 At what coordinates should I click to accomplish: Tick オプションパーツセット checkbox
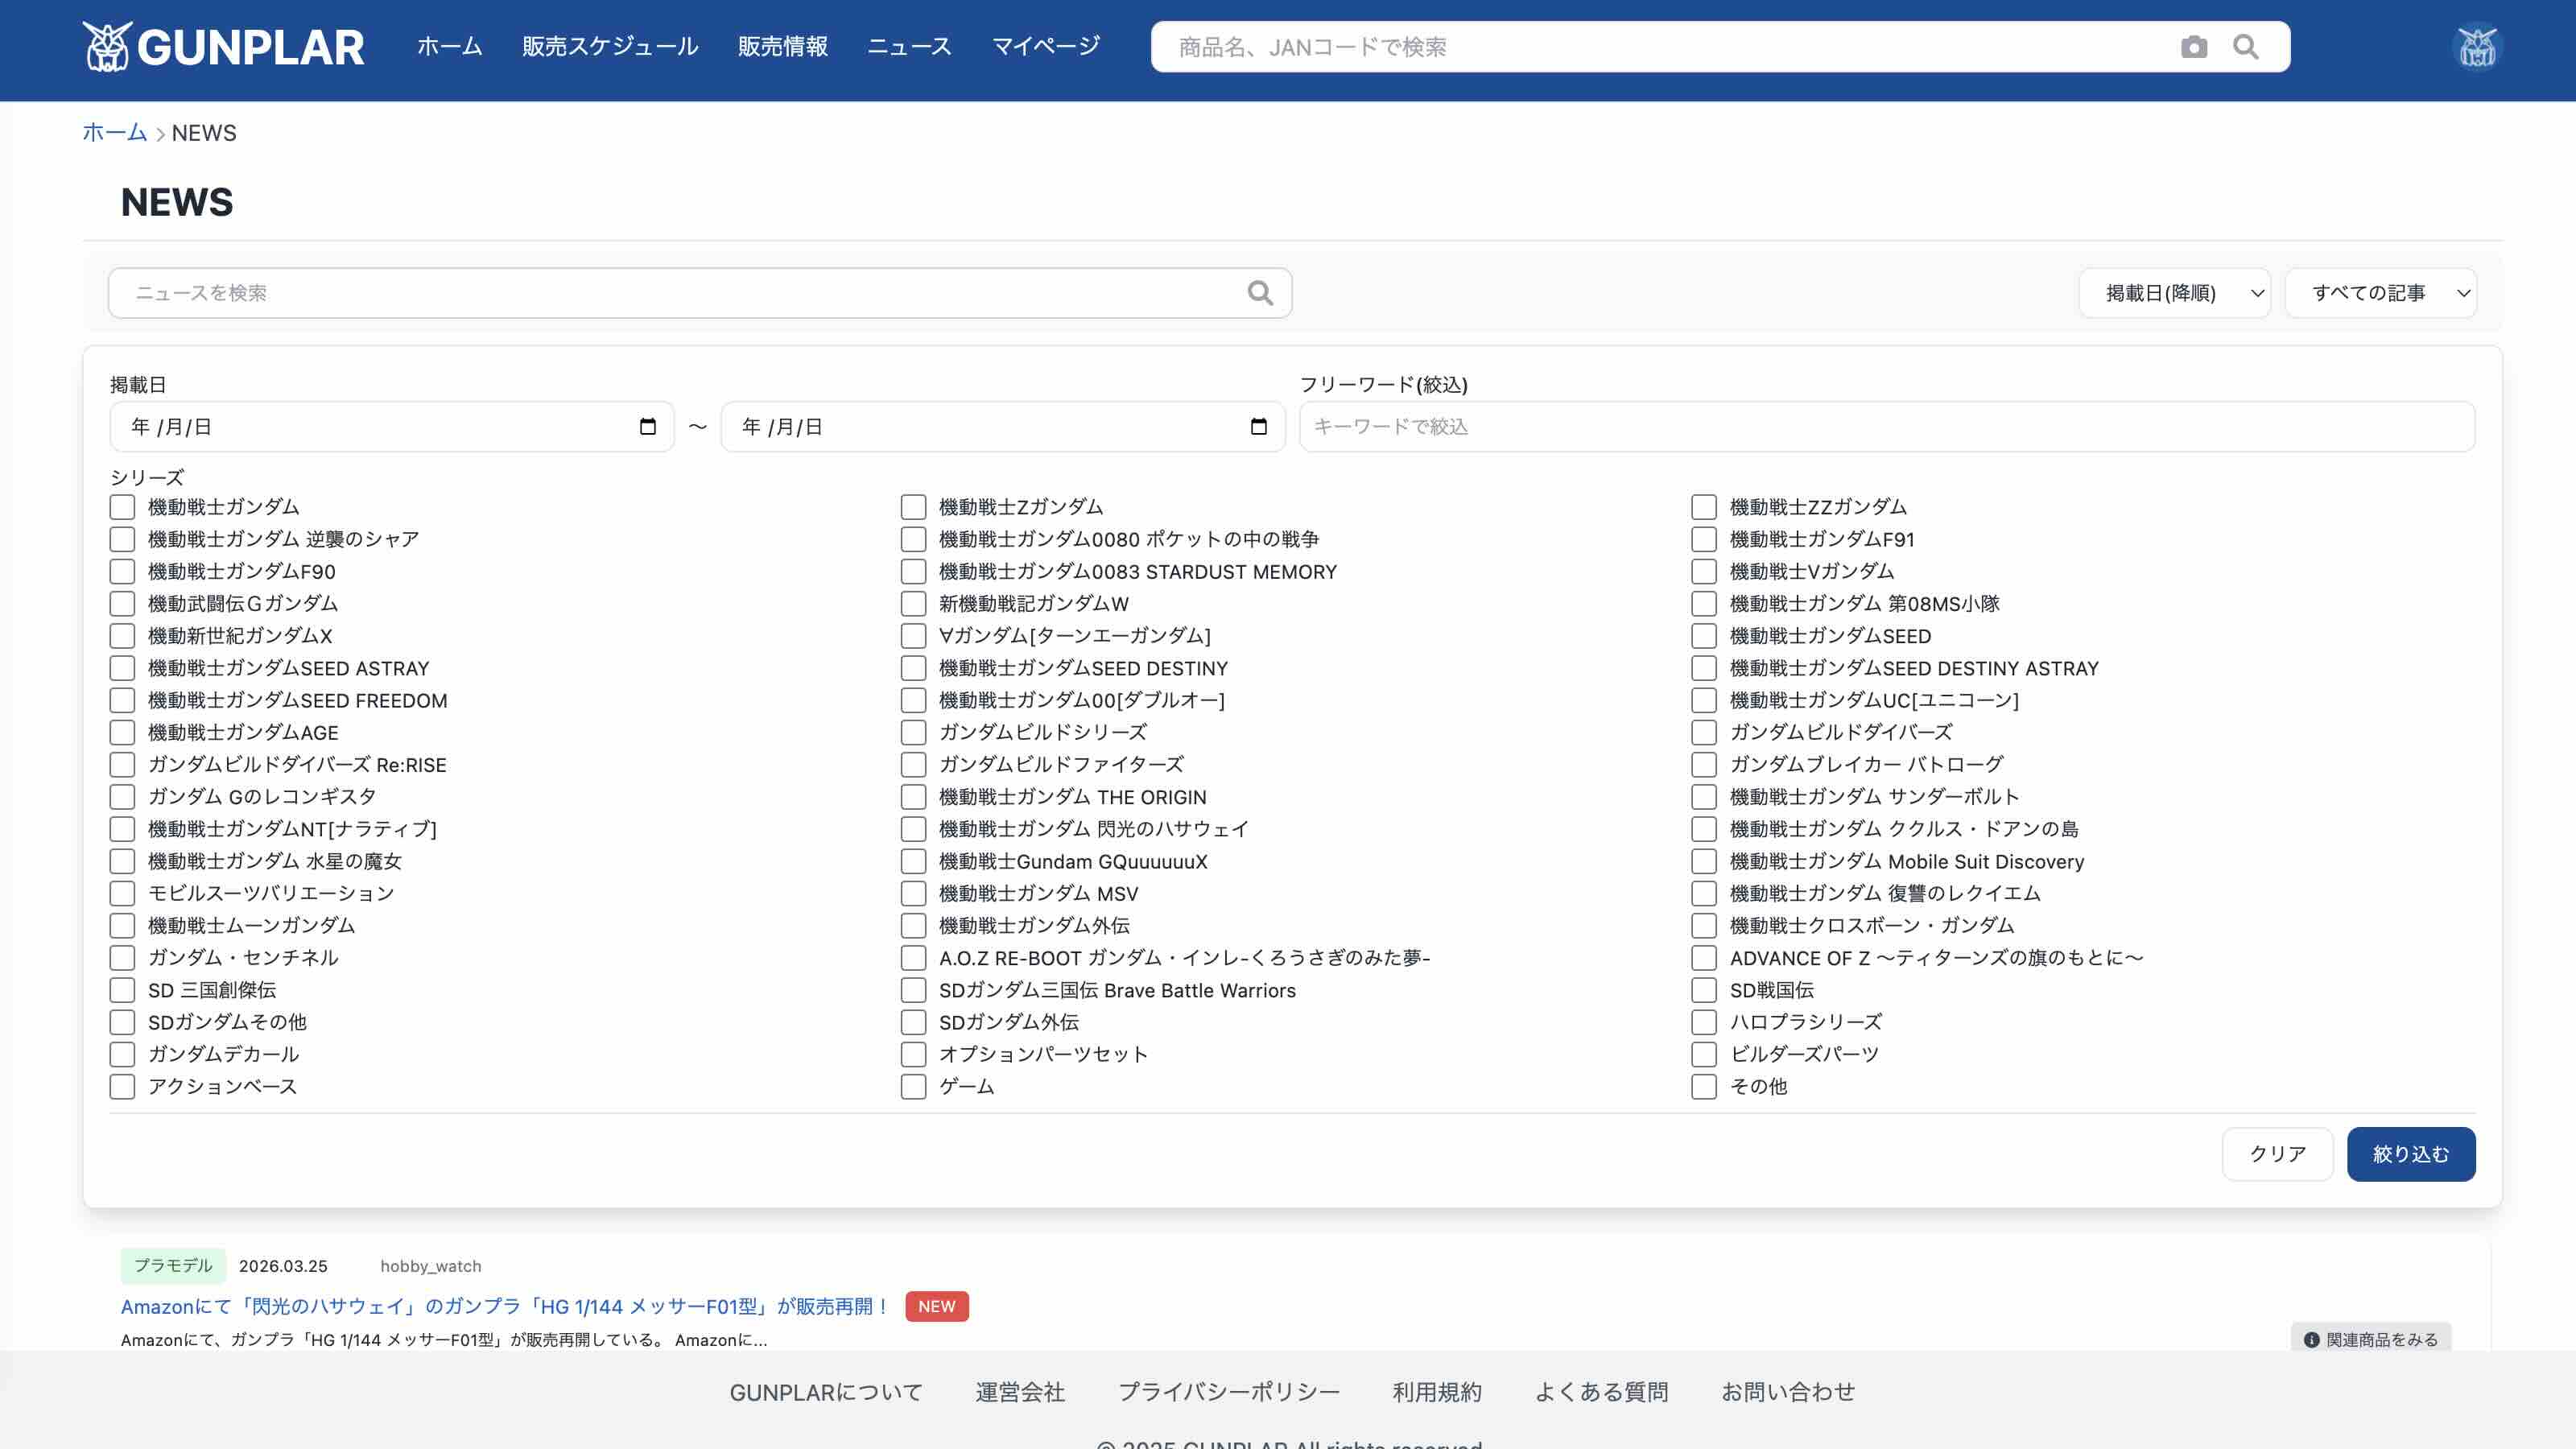(913, 1054)
